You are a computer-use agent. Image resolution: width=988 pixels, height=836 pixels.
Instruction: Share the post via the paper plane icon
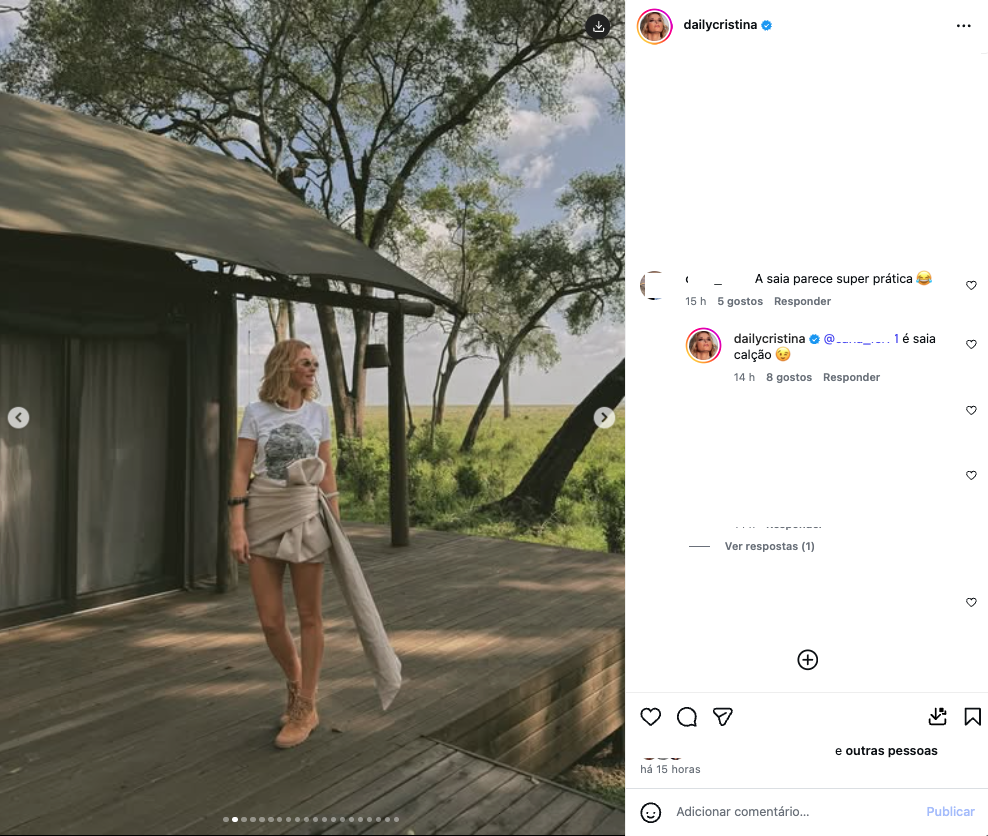pyautogui.click(x=722, y=717)
